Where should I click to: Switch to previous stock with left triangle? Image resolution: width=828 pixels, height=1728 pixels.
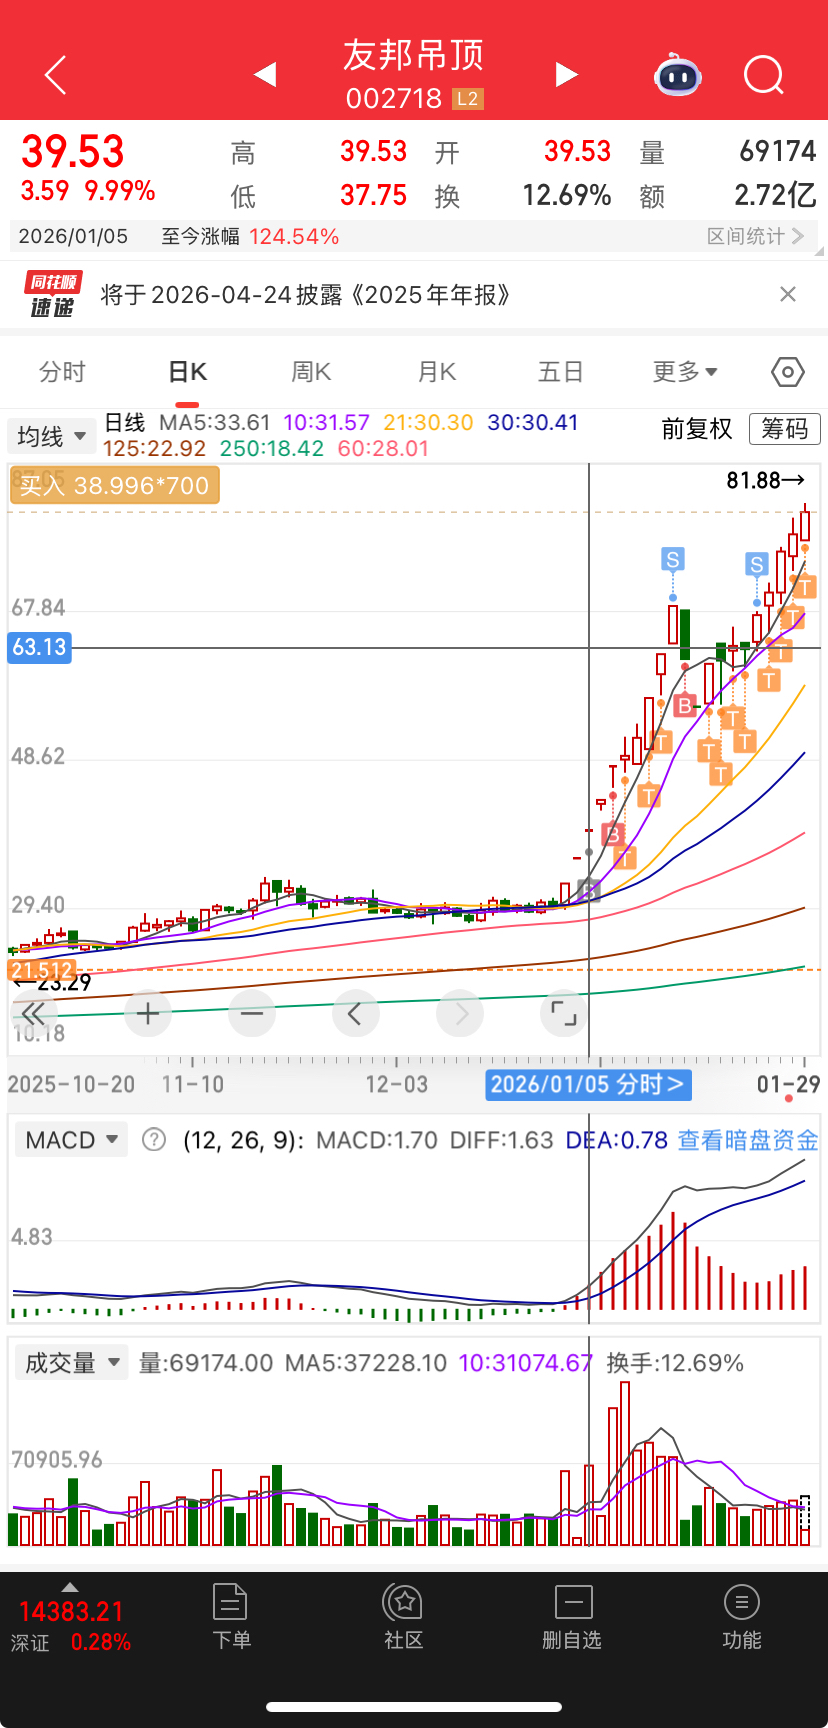[265, 74]
